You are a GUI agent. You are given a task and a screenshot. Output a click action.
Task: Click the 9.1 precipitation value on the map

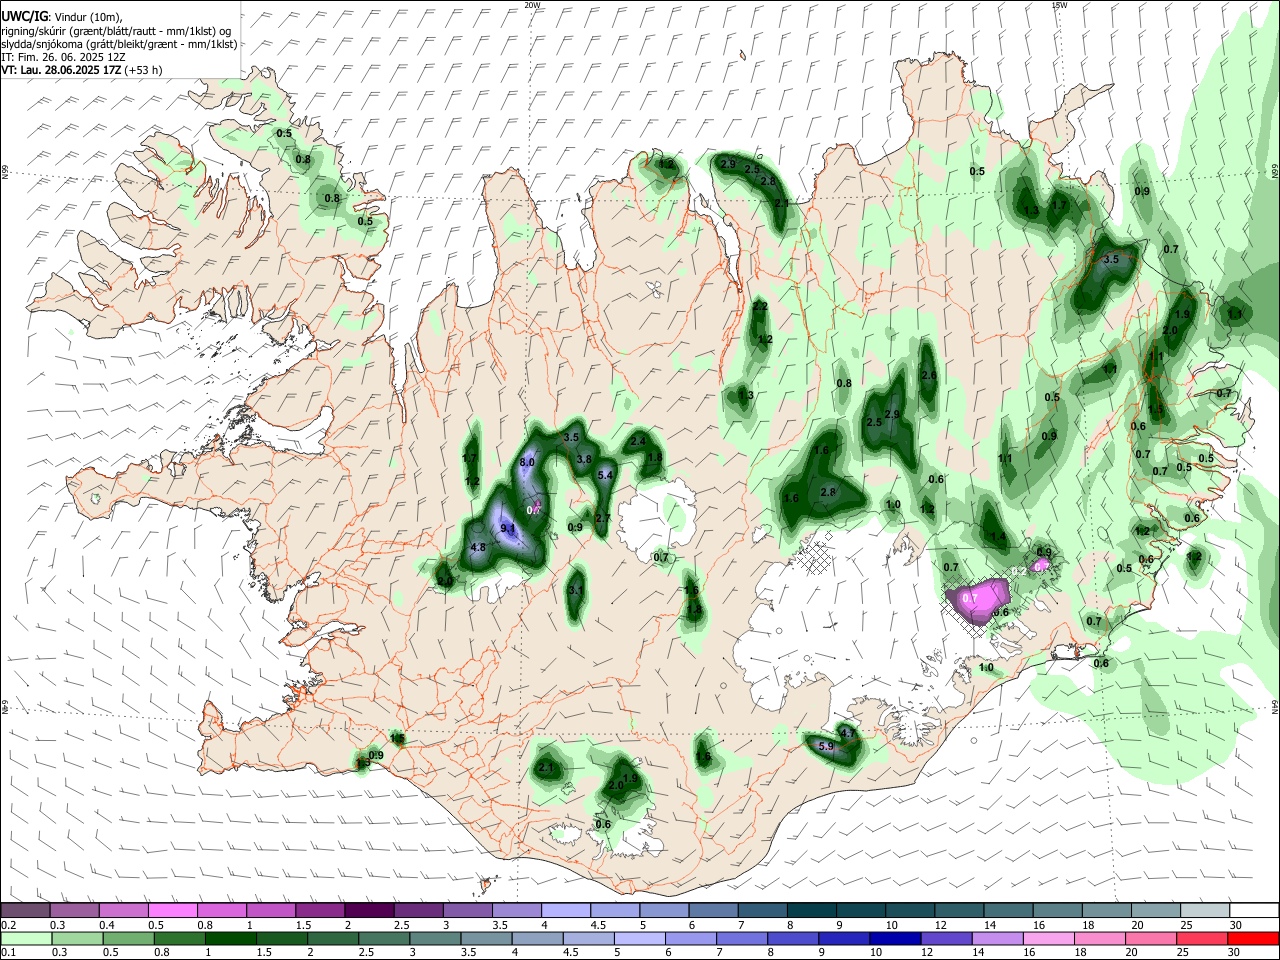(507, 528)
